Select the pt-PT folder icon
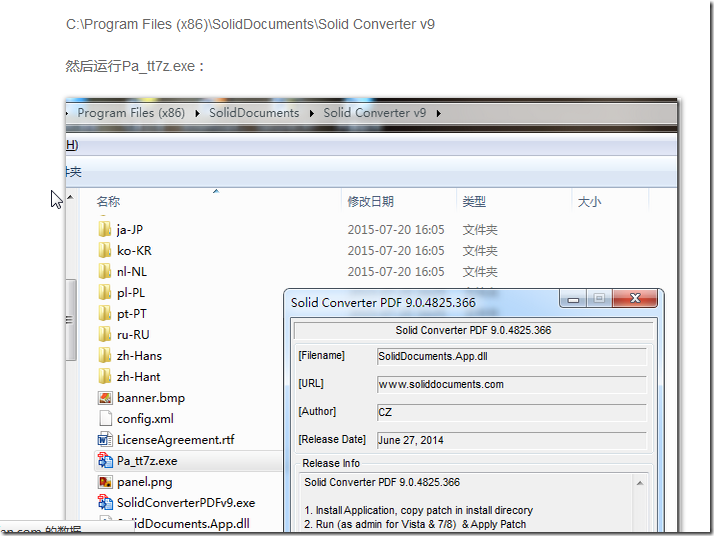Image resolution: width=714 pixels, height=536 pixels. pos(105,313)
